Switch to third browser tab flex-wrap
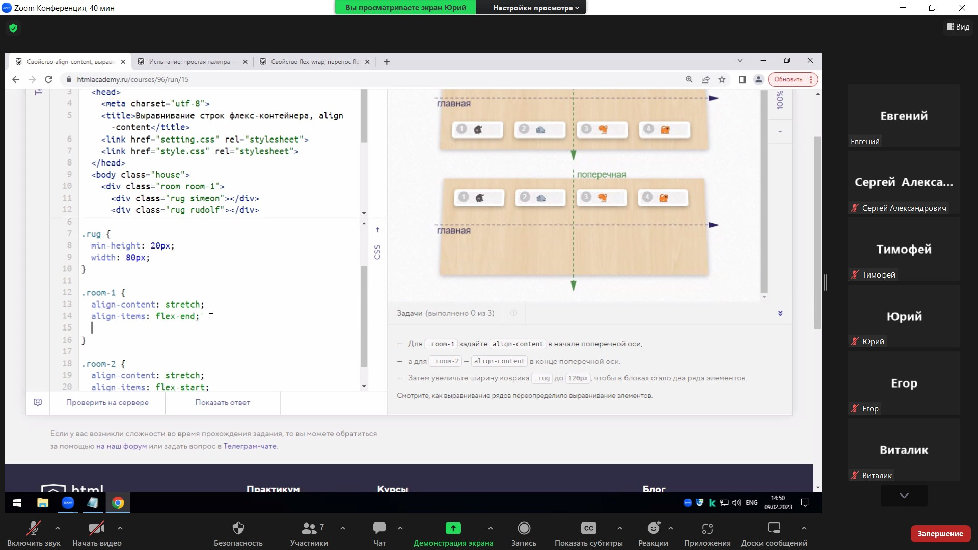 tap(314, 62)
